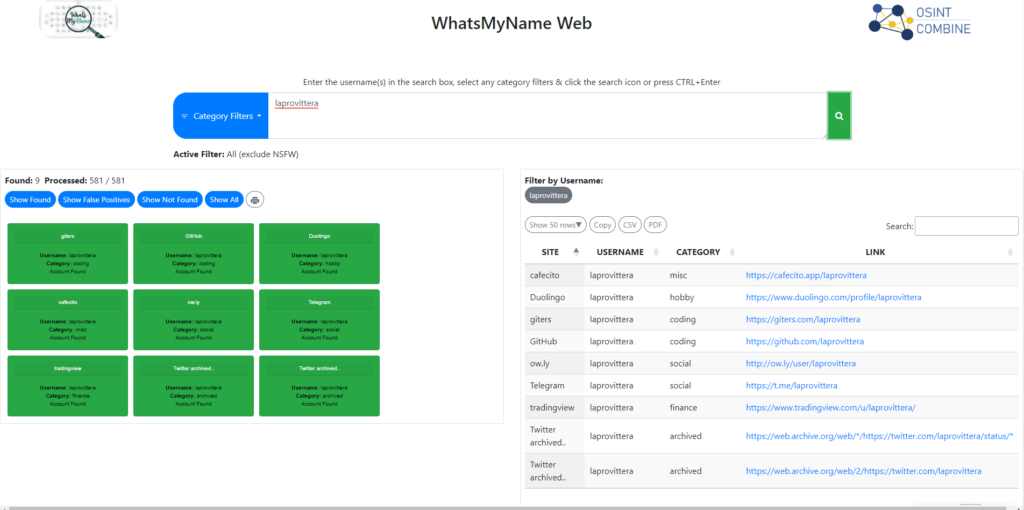Open the web.archive.org/web/2 Twitter link
Screen dimensions: 1024x510
click(x=863, y=471)
